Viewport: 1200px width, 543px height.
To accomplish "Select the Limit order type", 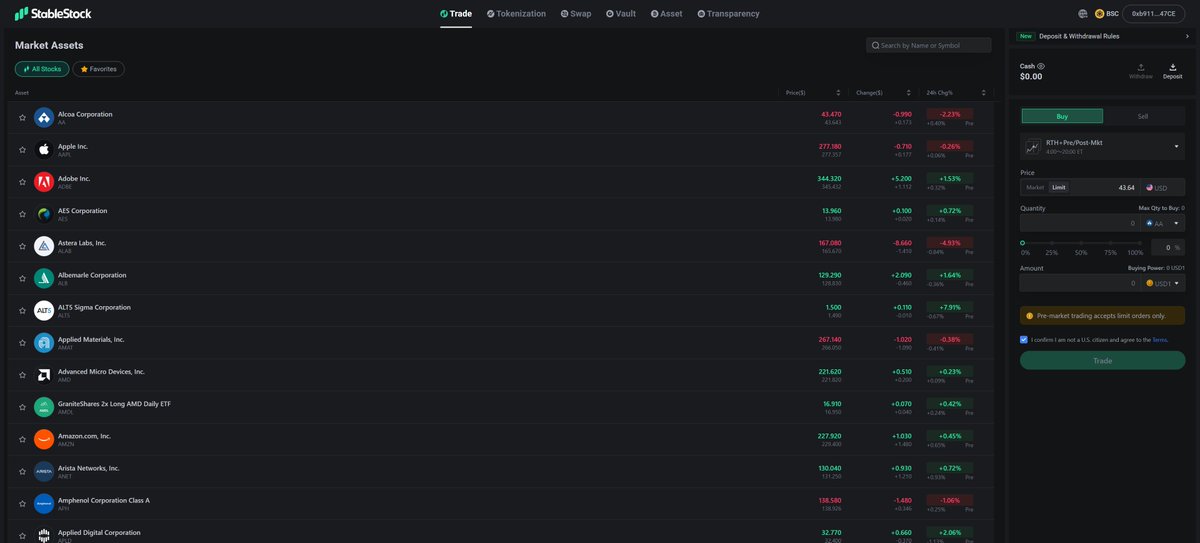I will pos(1059,188).
